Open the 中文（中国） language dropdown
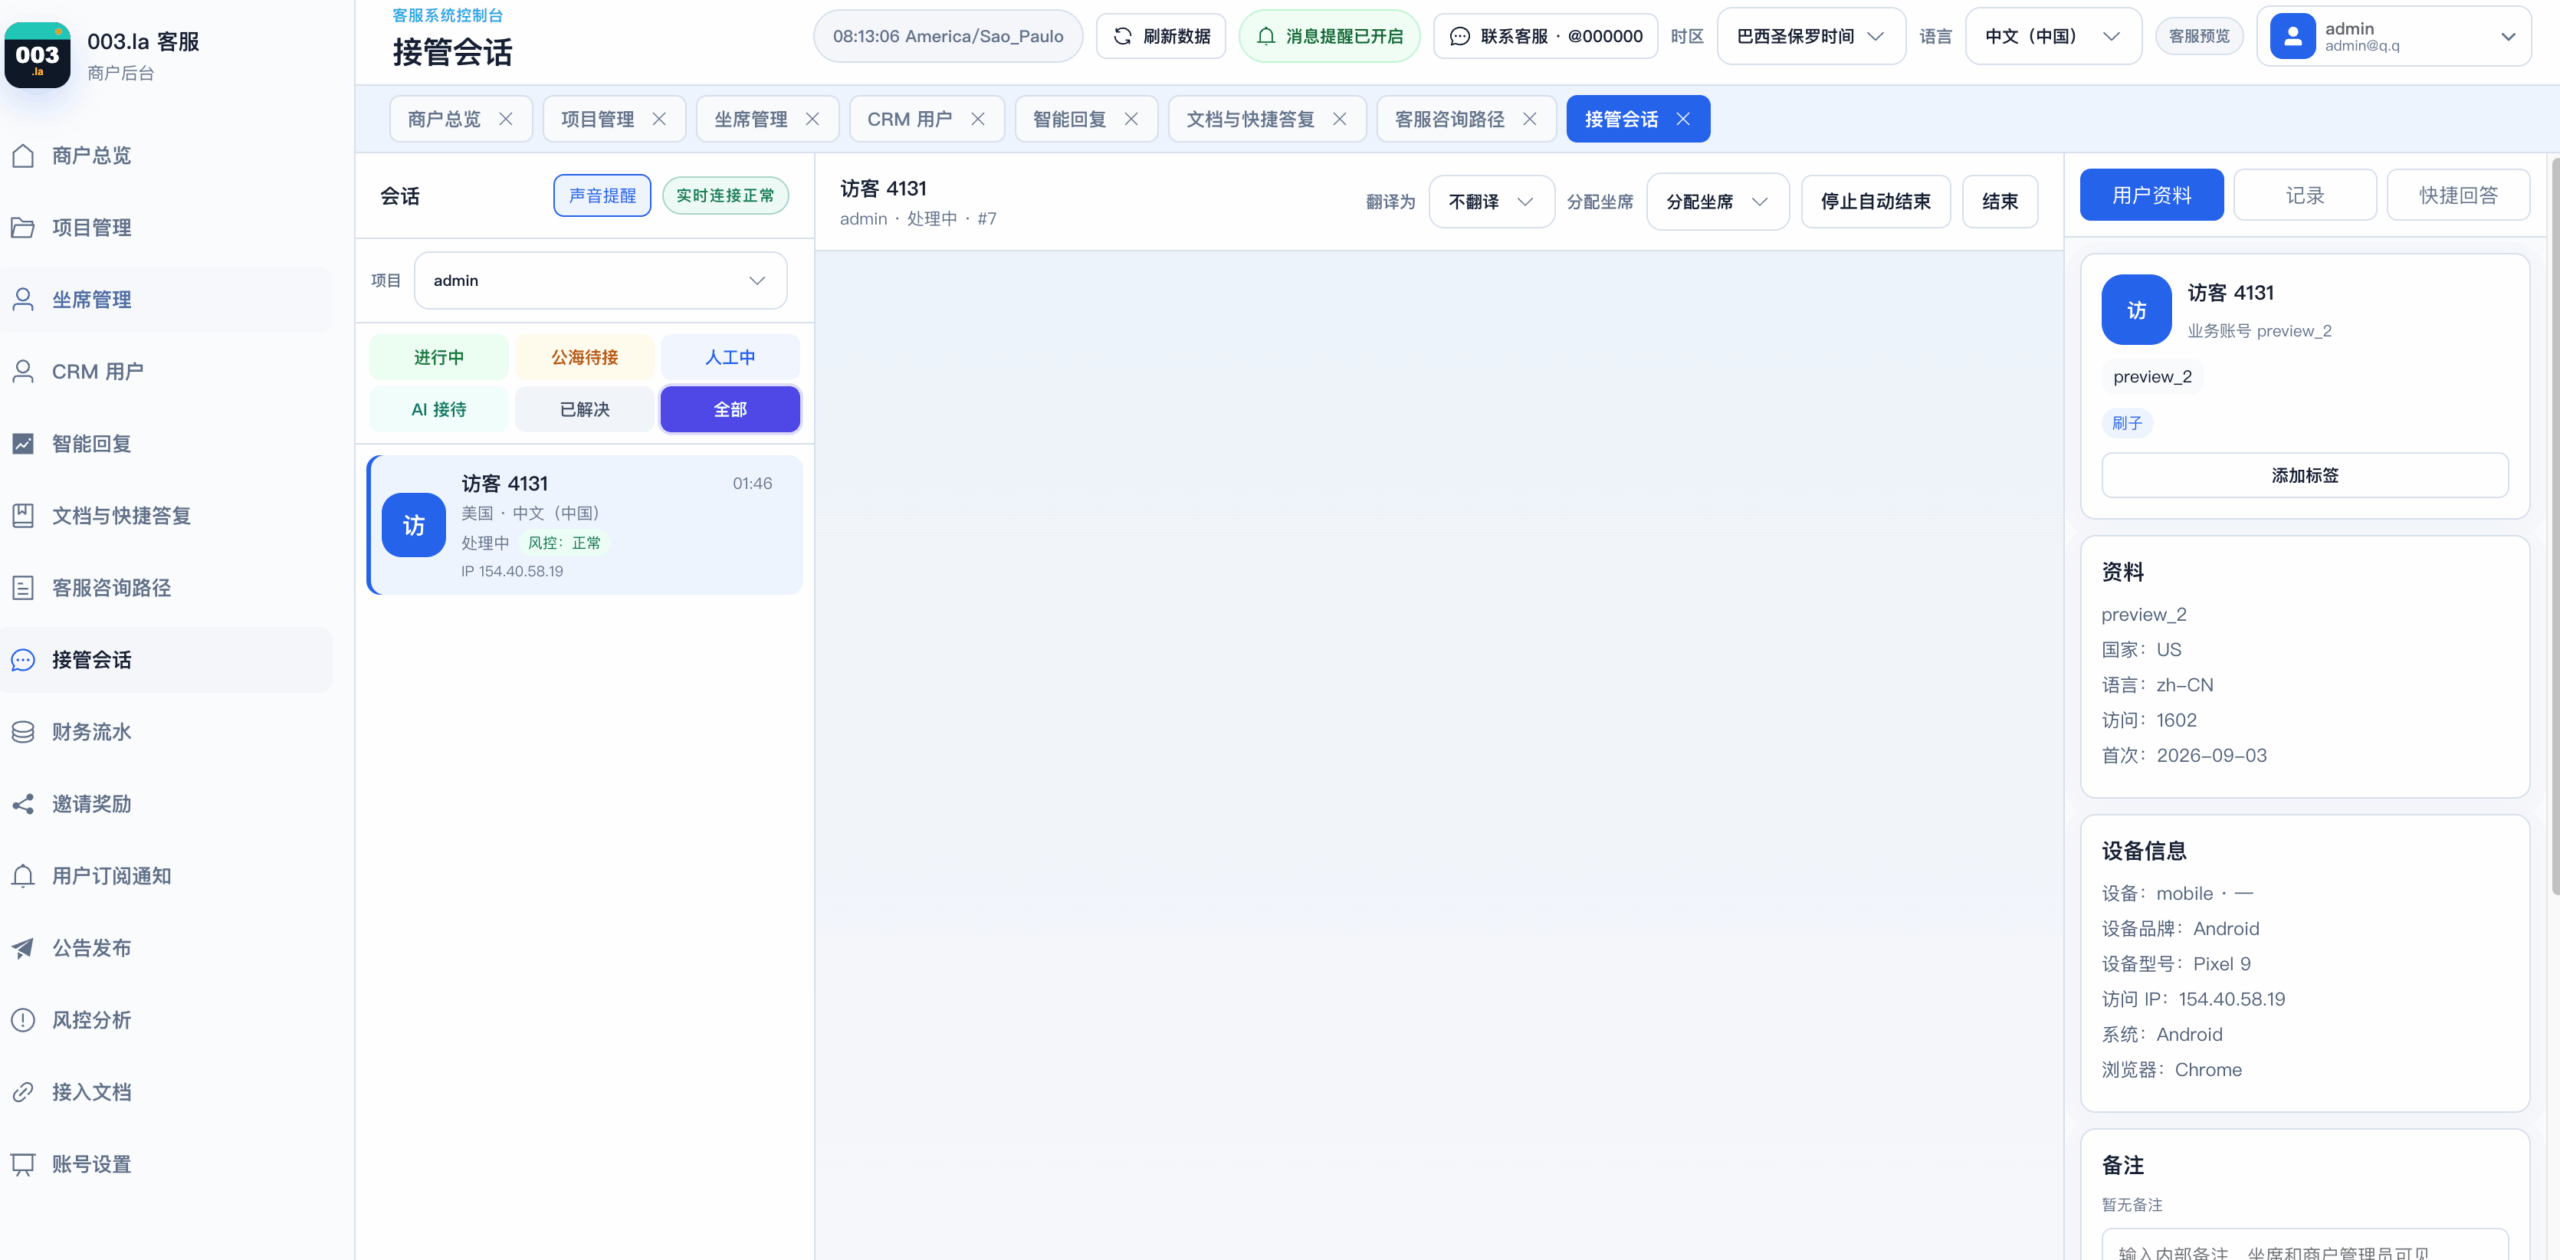2560x1260 pixels. (2053, 36)
